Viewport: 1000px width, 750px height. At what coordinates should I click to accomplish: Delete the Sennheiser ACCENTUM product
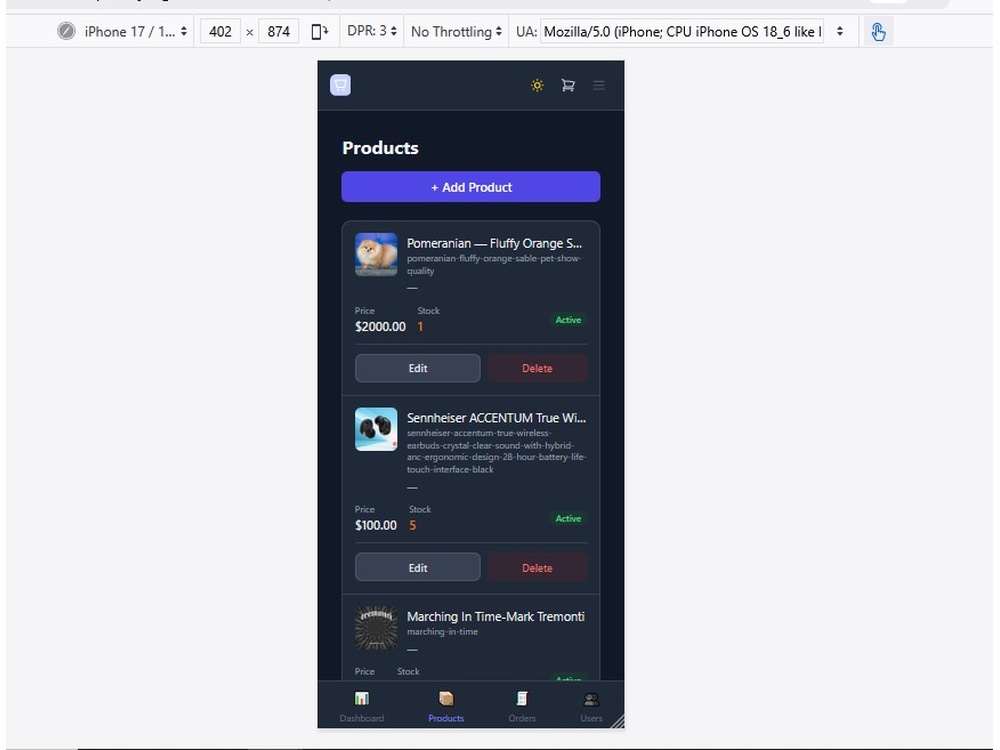(537, 568)
